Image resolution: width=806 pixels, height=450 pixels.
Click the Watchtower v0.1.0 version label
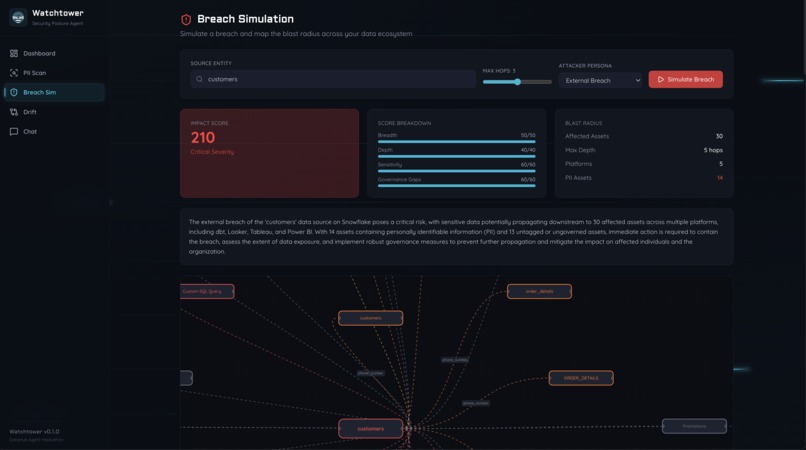click(x=34, y=431)
